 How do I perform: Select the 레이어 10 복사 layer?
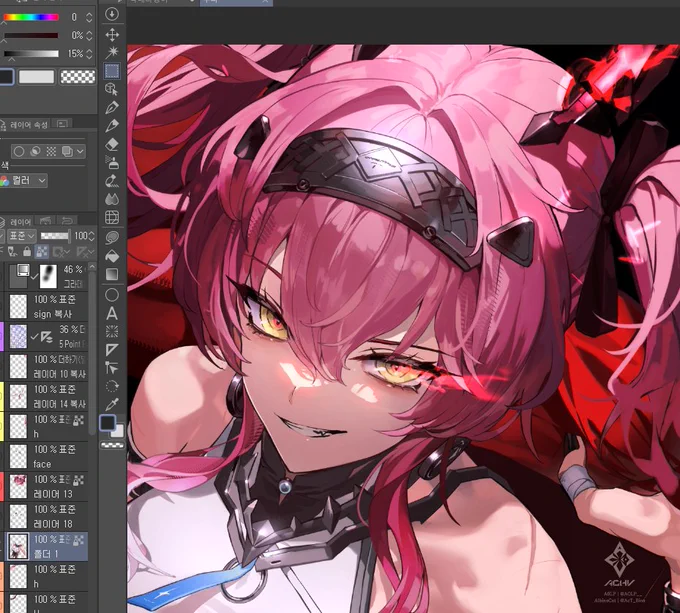pyautogui.click(x=48, y=367)
